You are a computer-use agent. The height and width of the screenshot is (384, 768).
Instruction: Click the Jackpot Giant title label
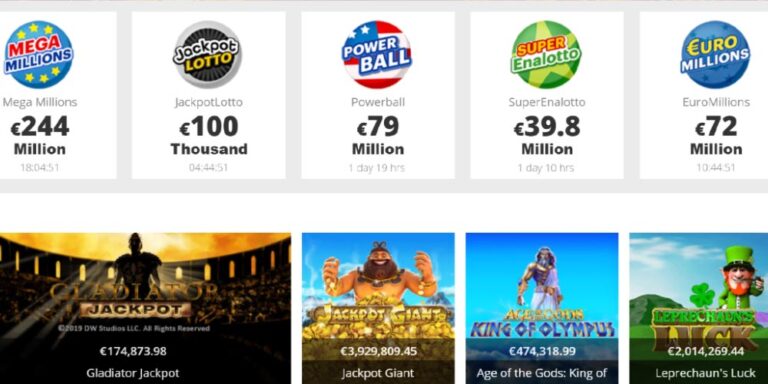click(x=378, y=373)
